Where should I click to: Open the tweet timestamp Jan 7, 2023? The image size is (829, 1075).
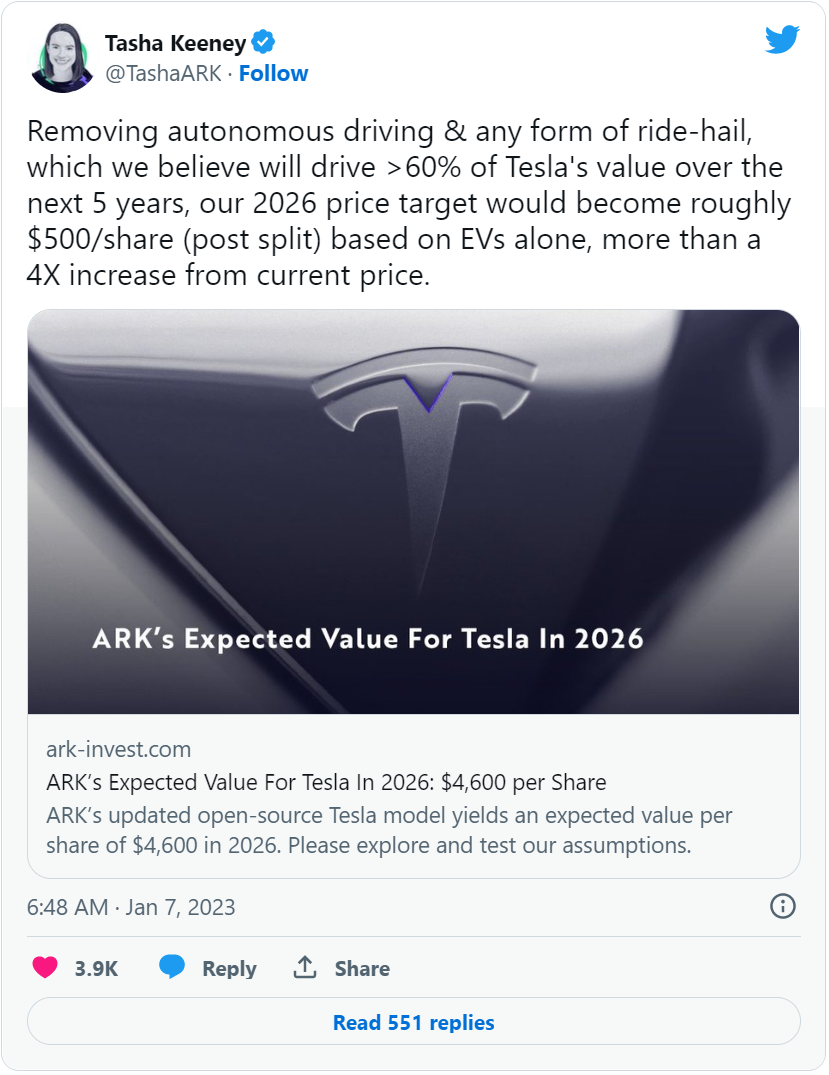click(131, 908)
